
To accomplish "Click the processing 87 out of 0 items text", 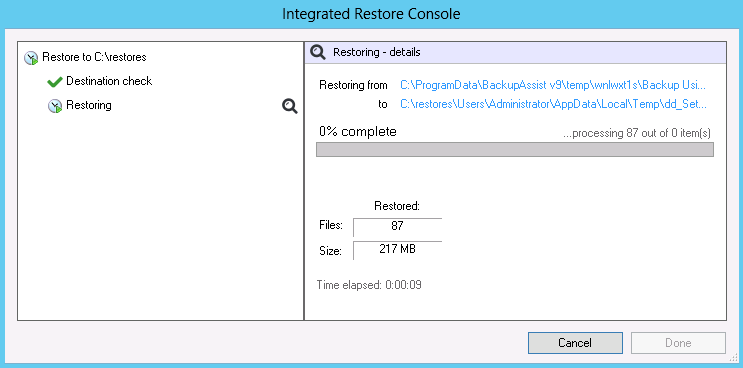I will click(637, 134).
